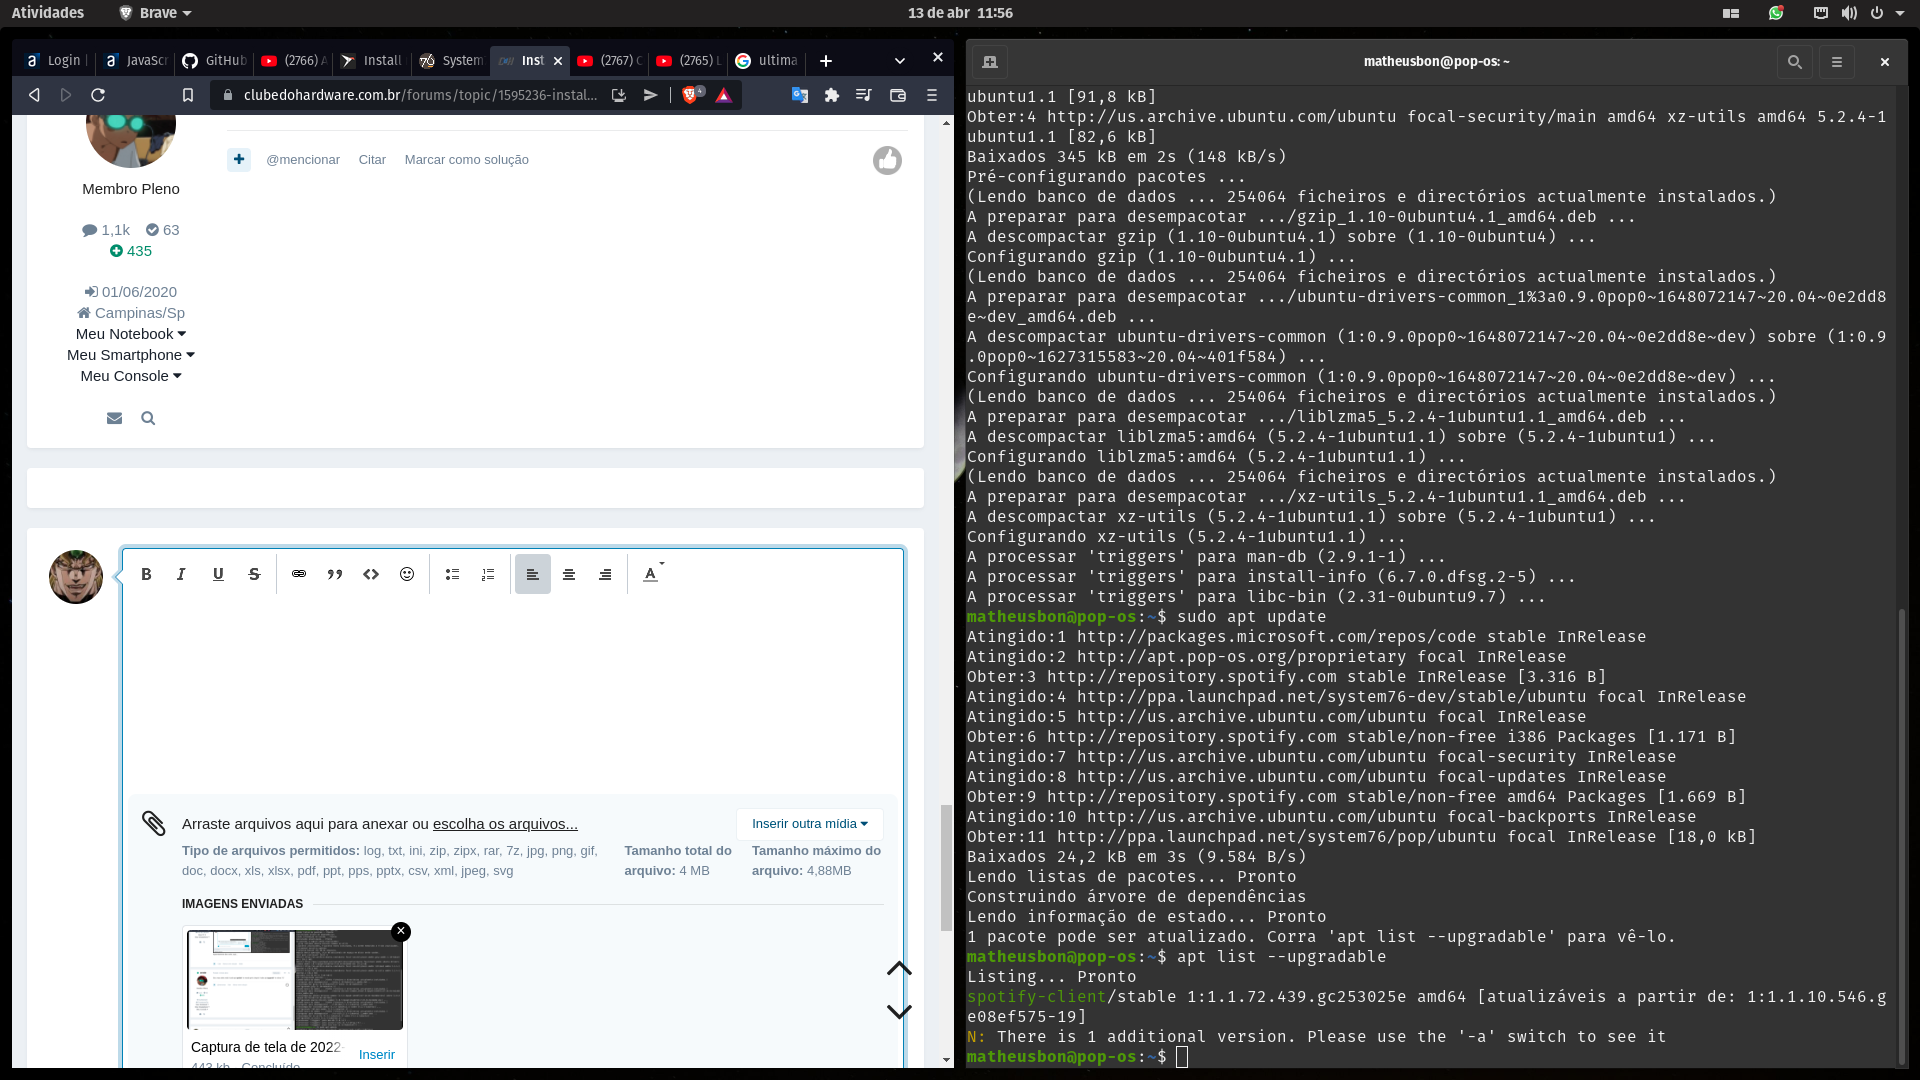Toggle underline formatting in editor
Viewport: 1920px width, 1080px height.
218,574
